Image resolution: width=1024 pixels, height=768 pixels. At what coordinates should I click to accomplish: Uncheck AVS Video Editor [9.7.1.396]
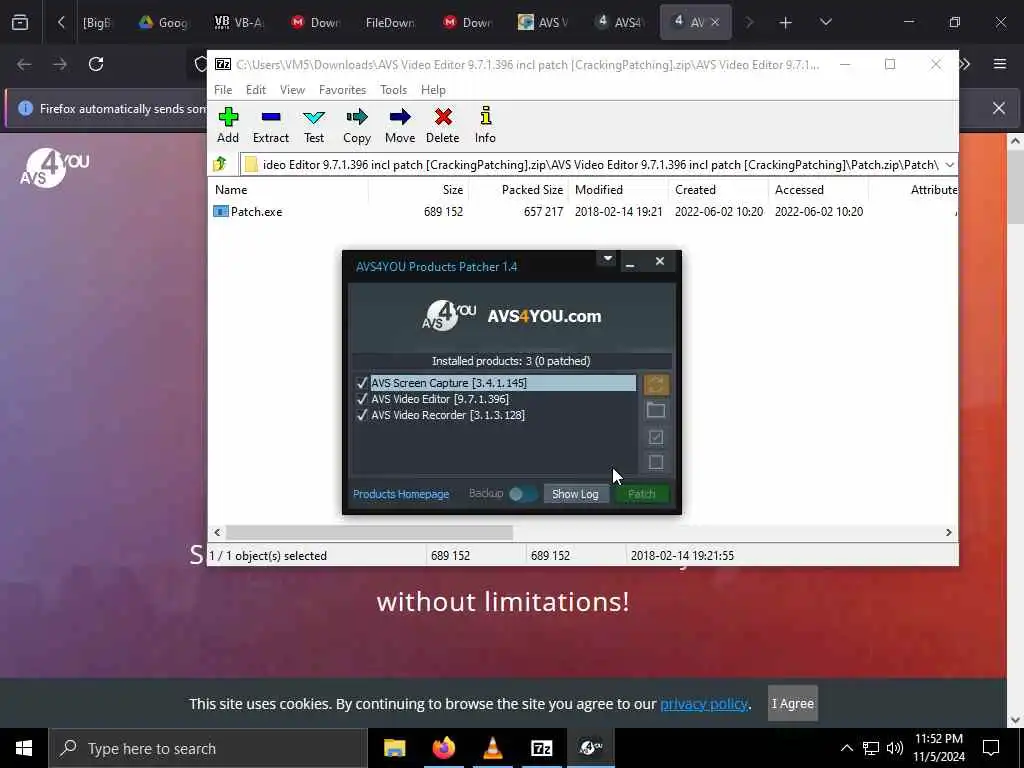362,398
